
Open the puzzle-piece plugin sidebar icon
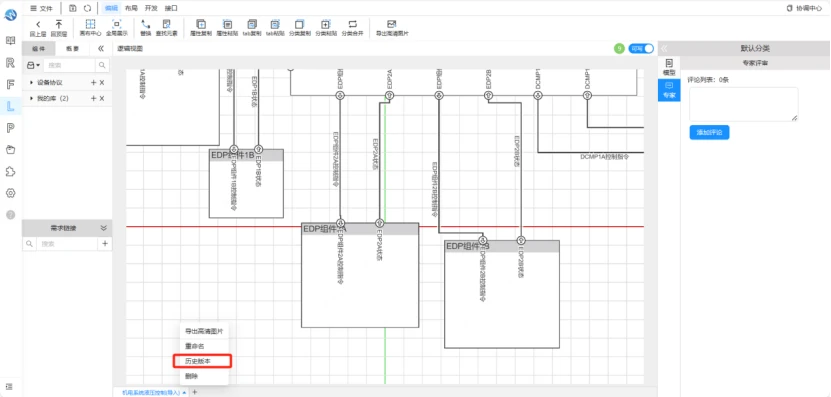10,171
